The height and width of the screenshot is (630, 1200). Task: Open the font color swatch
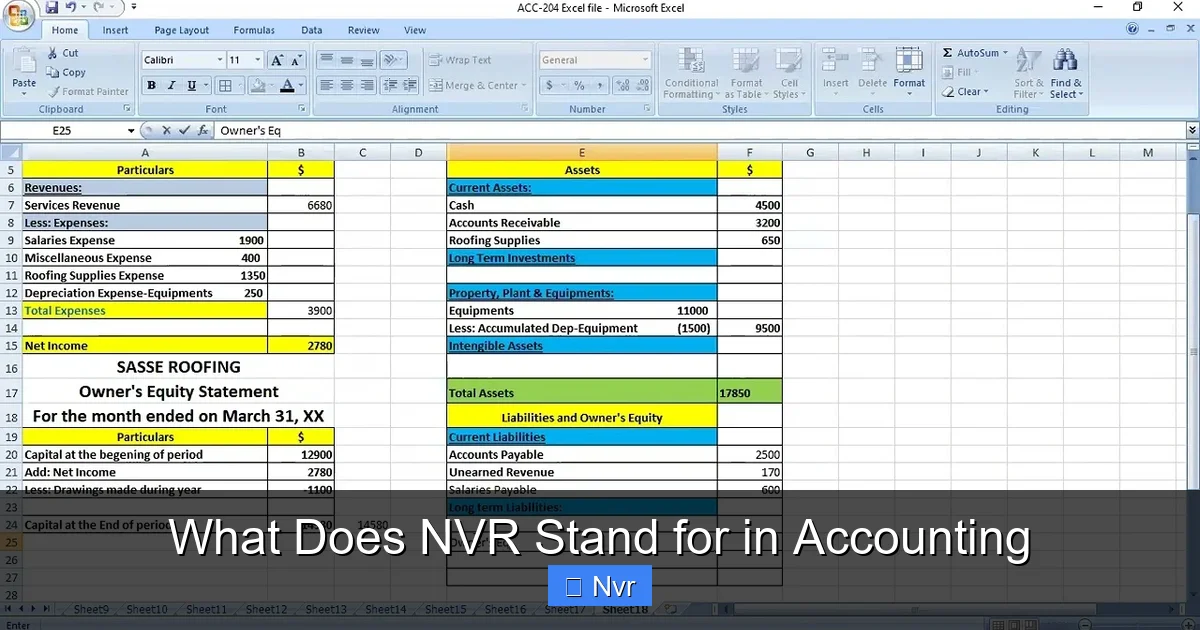[x=287, y=85]
